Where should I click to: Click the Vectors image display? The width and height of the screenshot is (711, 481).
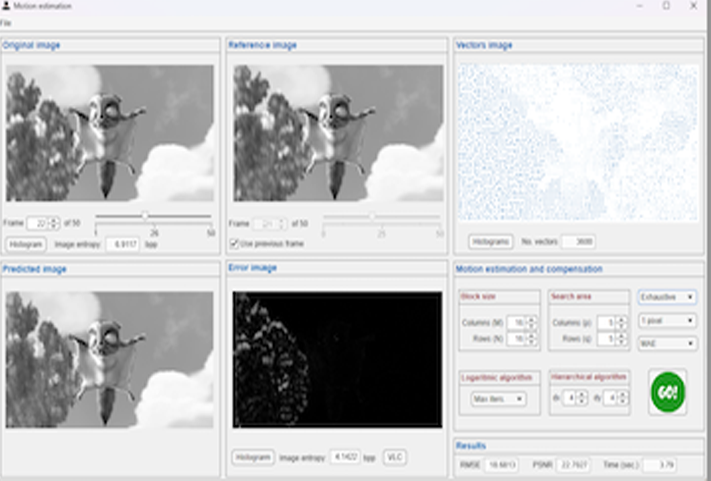click(578, 142)
